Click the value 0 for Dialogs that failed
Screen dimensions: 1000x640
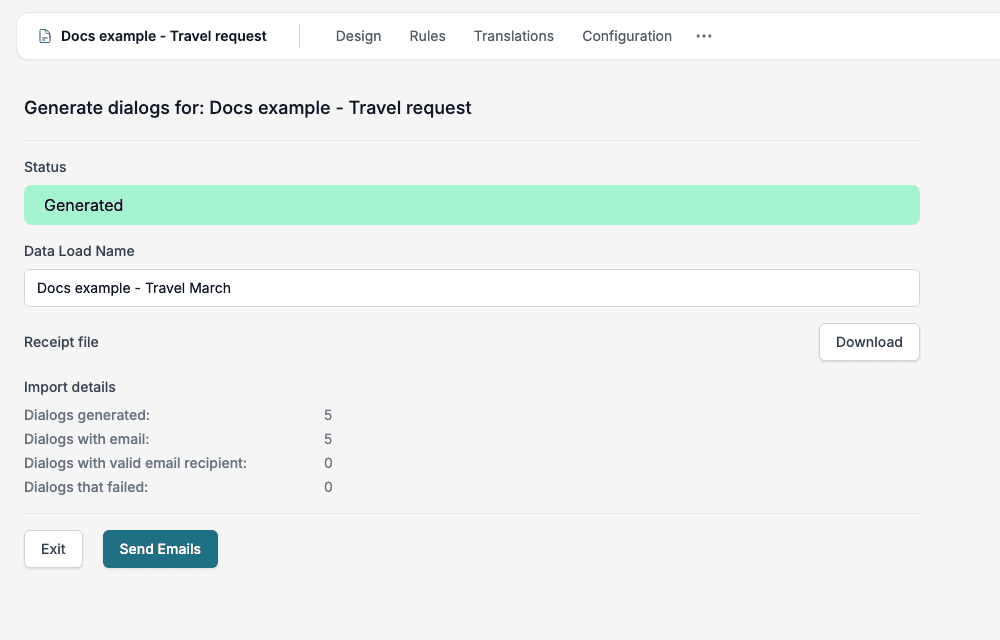pyautogui.click(x=328, y=488)
